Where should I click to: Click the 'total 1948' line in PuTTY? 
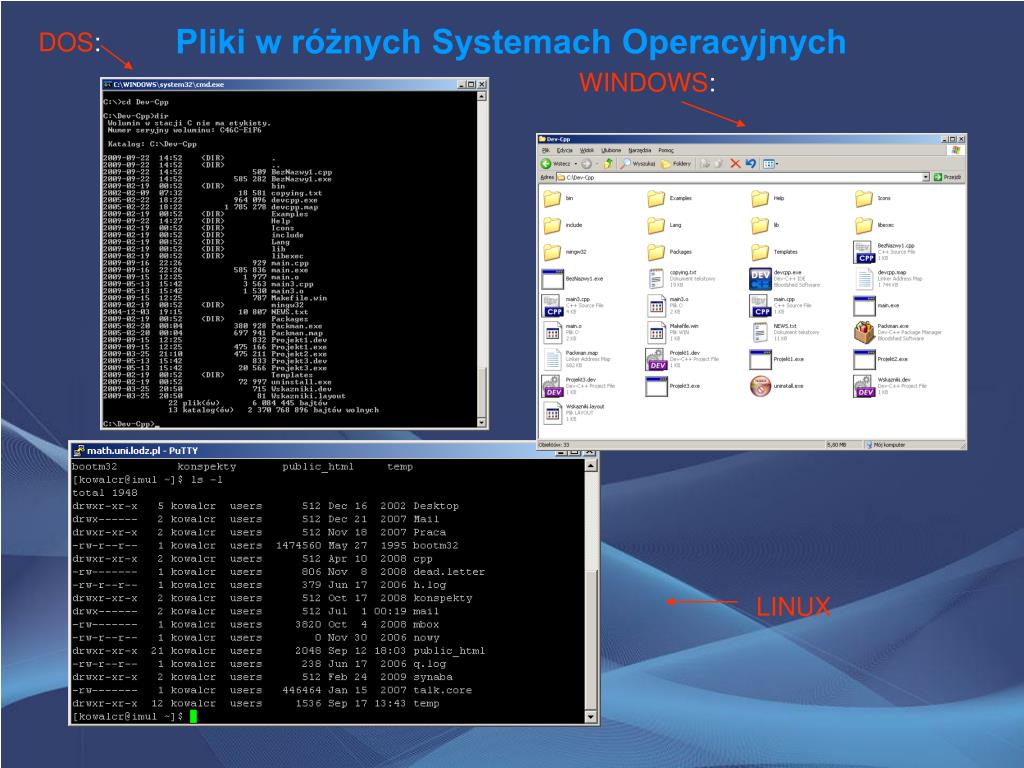(x=105, y=493)
